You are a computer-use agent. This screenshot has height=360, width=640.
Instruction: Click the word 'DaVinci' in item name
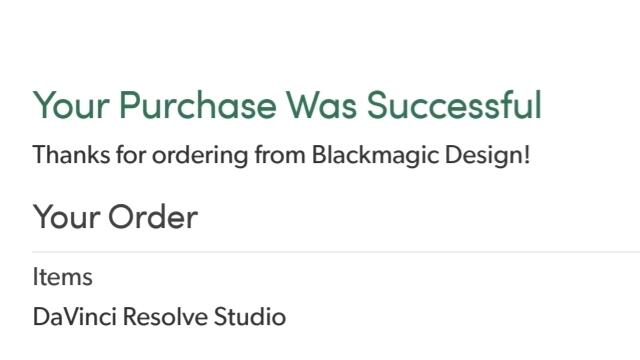tap(75, 317)
